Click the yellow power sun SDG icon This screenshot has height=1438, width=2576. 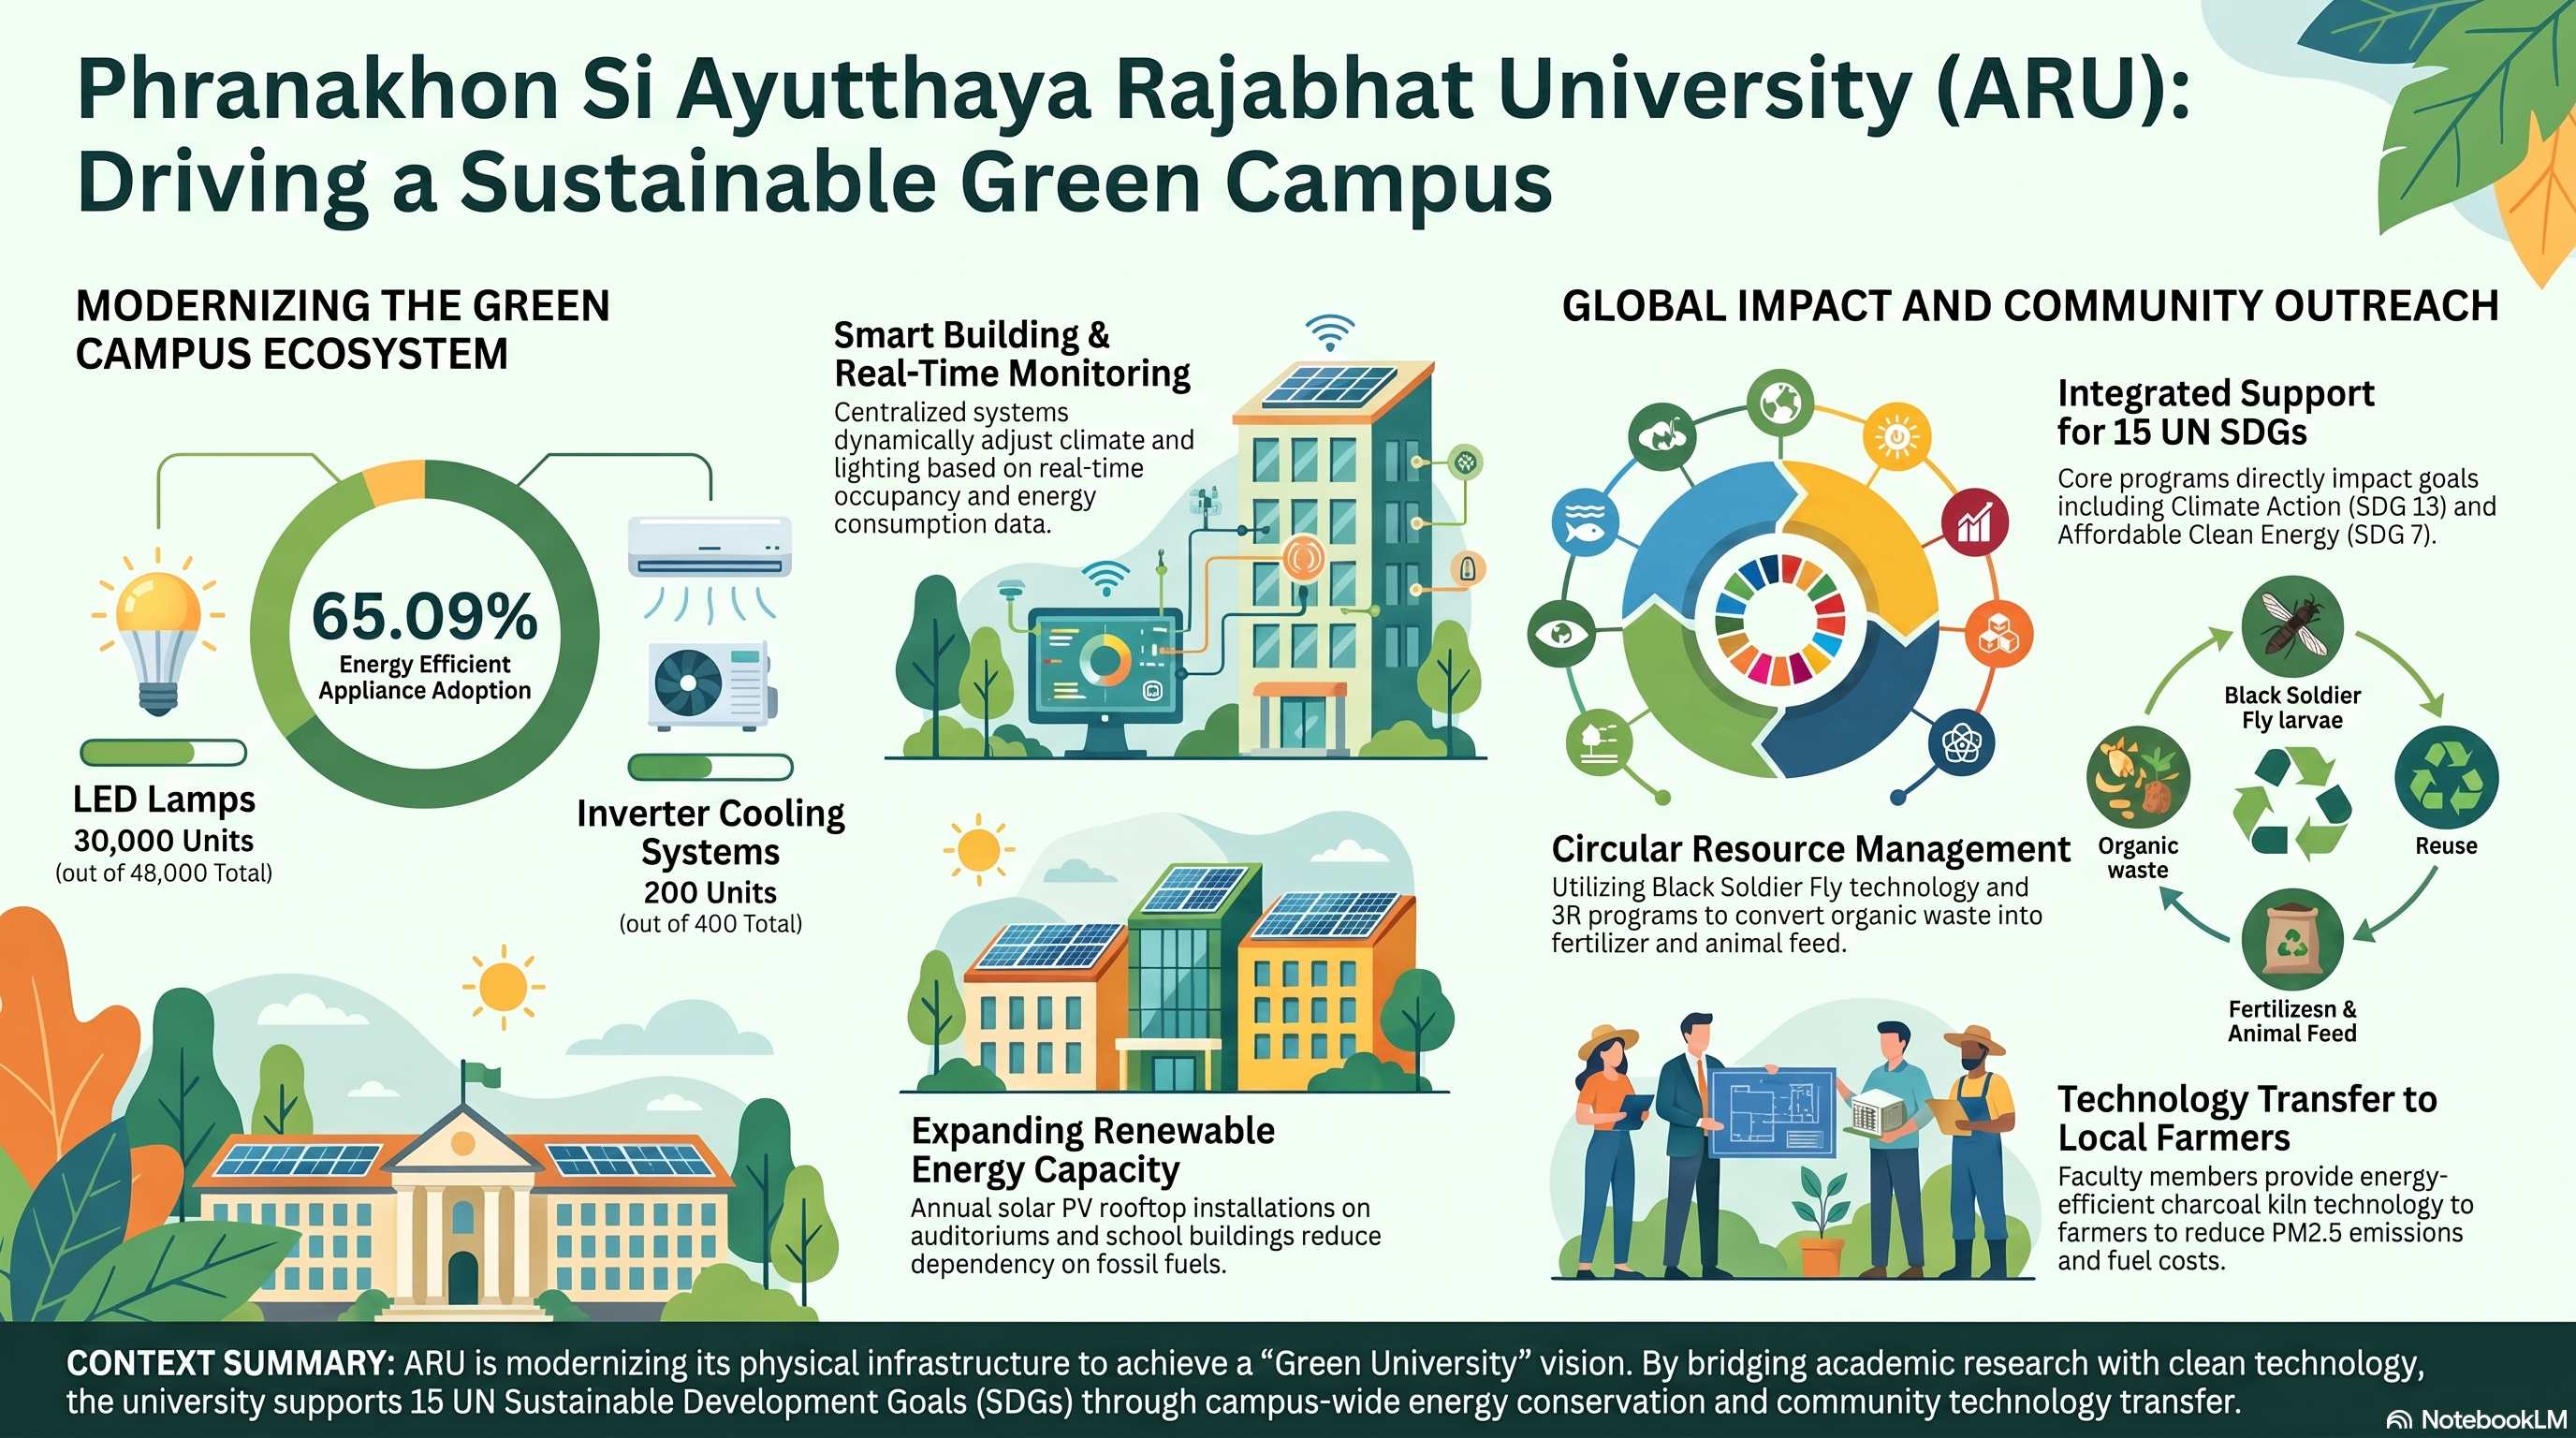click(1896, 436)
